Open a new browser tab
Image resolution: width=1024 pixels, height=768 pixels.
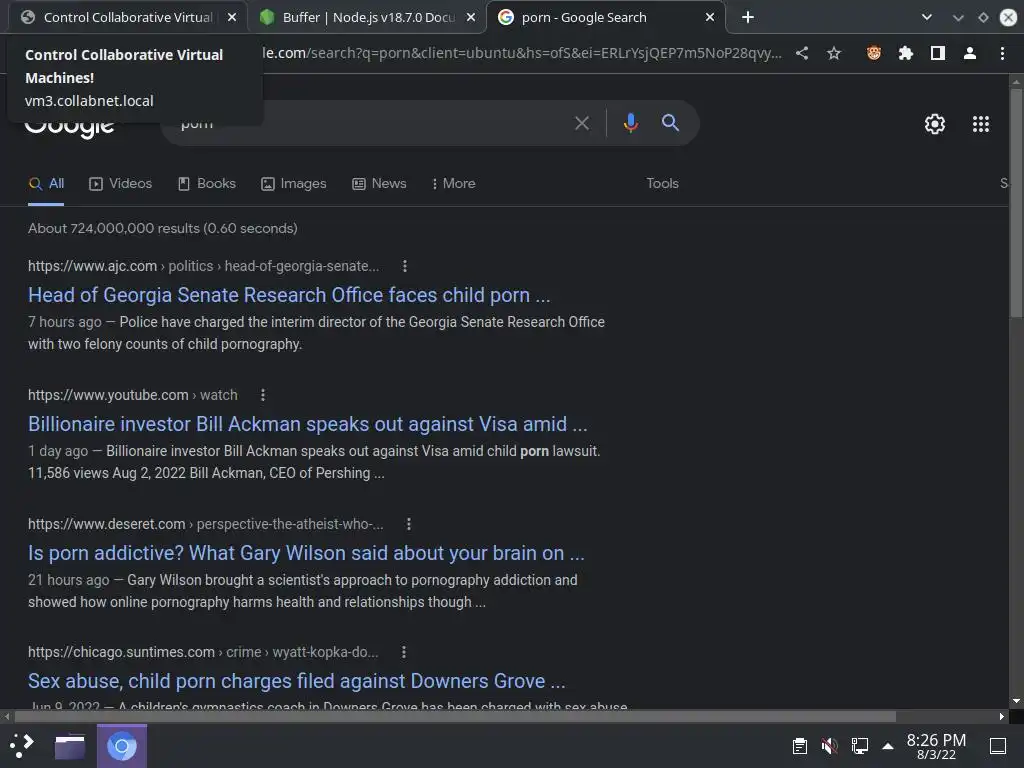point(748,18)
